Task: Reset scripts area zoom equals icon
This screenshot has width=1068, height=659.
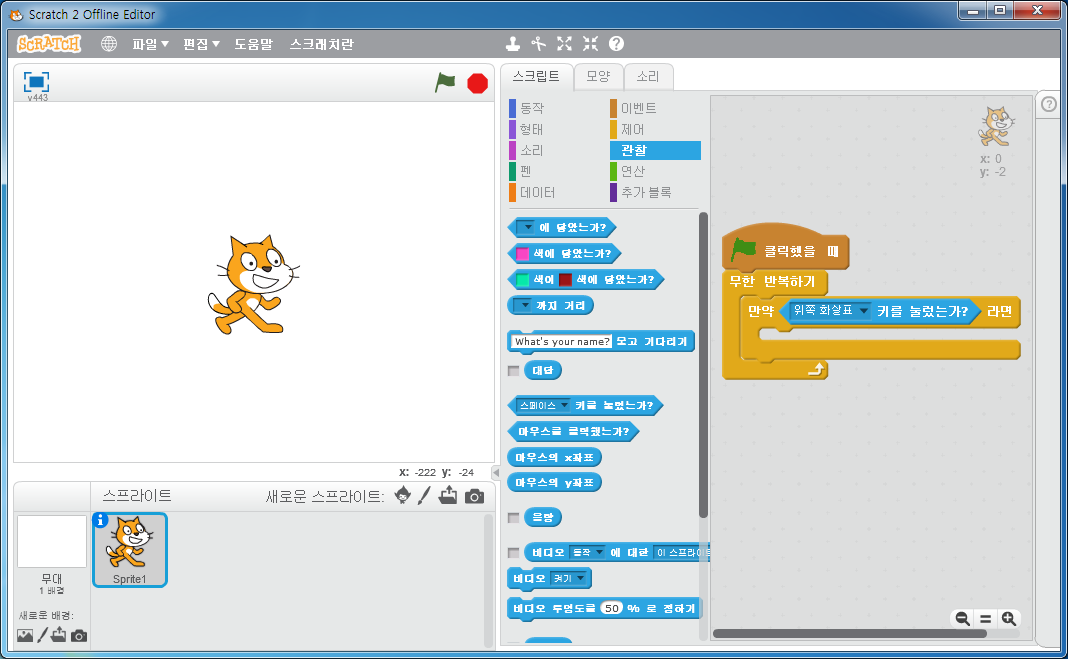Action: pyautogui.click(x=986, y=619)
